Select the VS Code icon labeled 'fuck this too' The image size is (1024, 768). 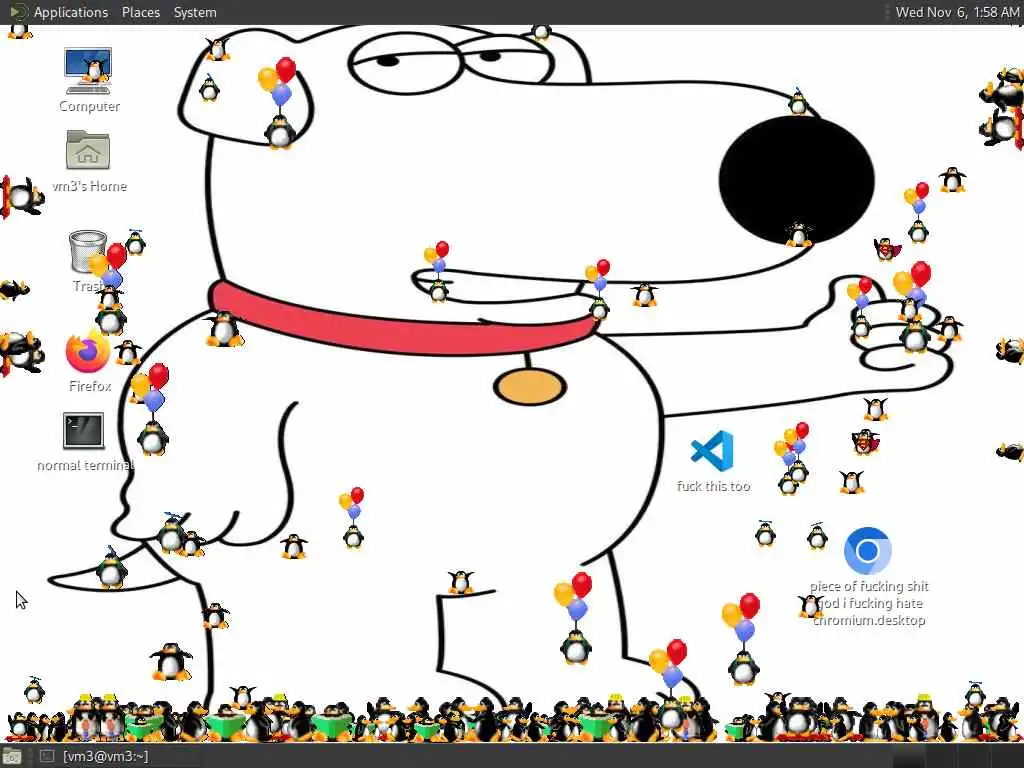[712, 451]
